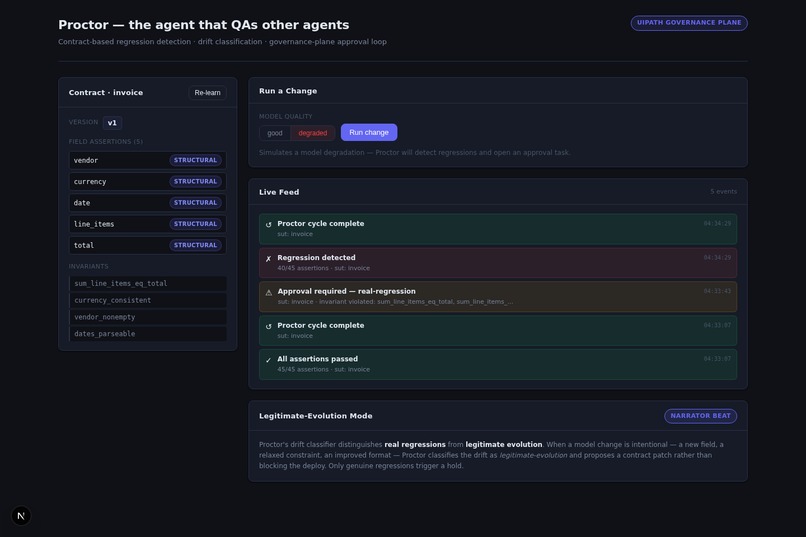Click the v1 version tag
The height and width of the screenshot is (537, 806).
[112, 123]
